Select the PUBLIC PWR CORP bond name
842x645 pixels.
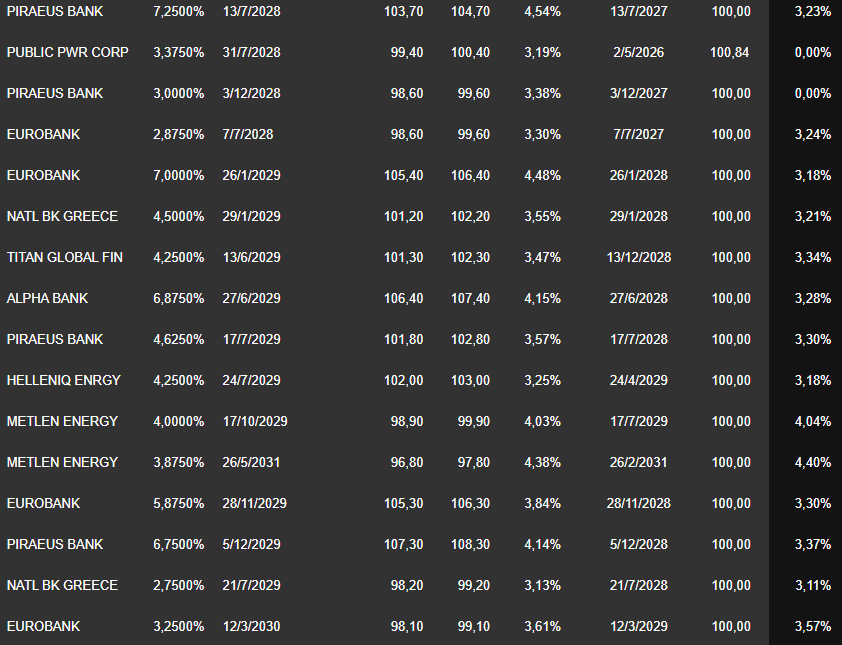[x=67, y=52]
